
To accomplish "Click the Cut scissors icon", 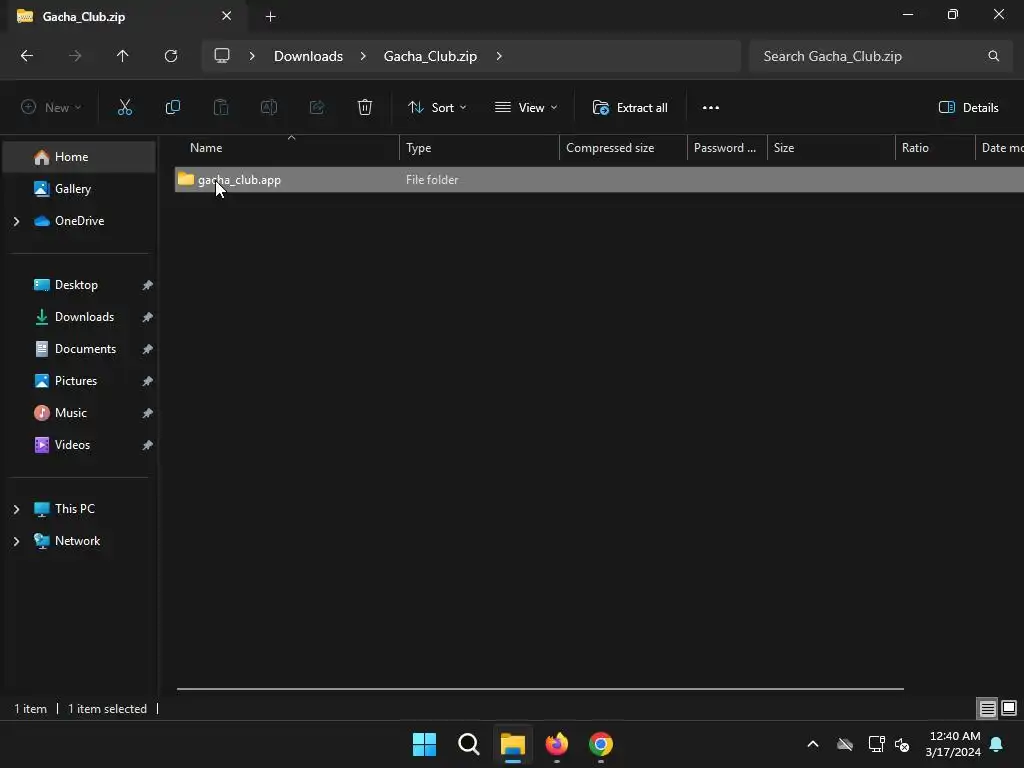I will click(125, 108).
